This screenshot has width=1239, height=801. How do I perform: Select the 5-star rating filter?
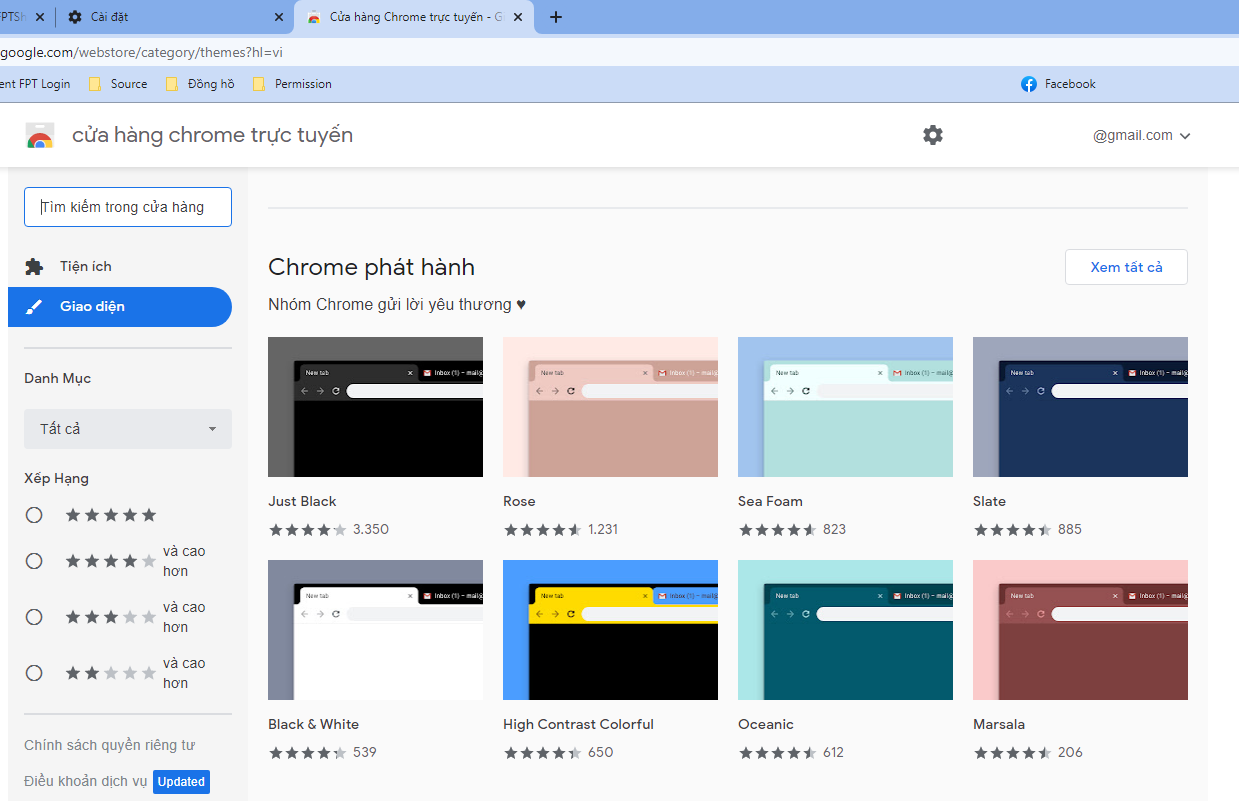(34, 515)
